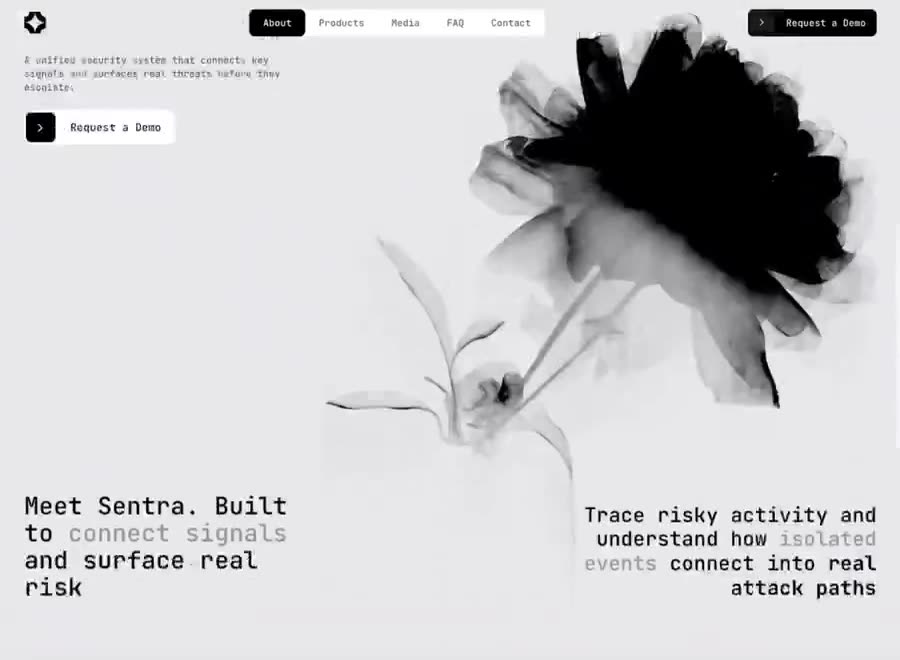Click chevron icon in header demo button
The image size is (900, 660).
(x=762, y=23)
